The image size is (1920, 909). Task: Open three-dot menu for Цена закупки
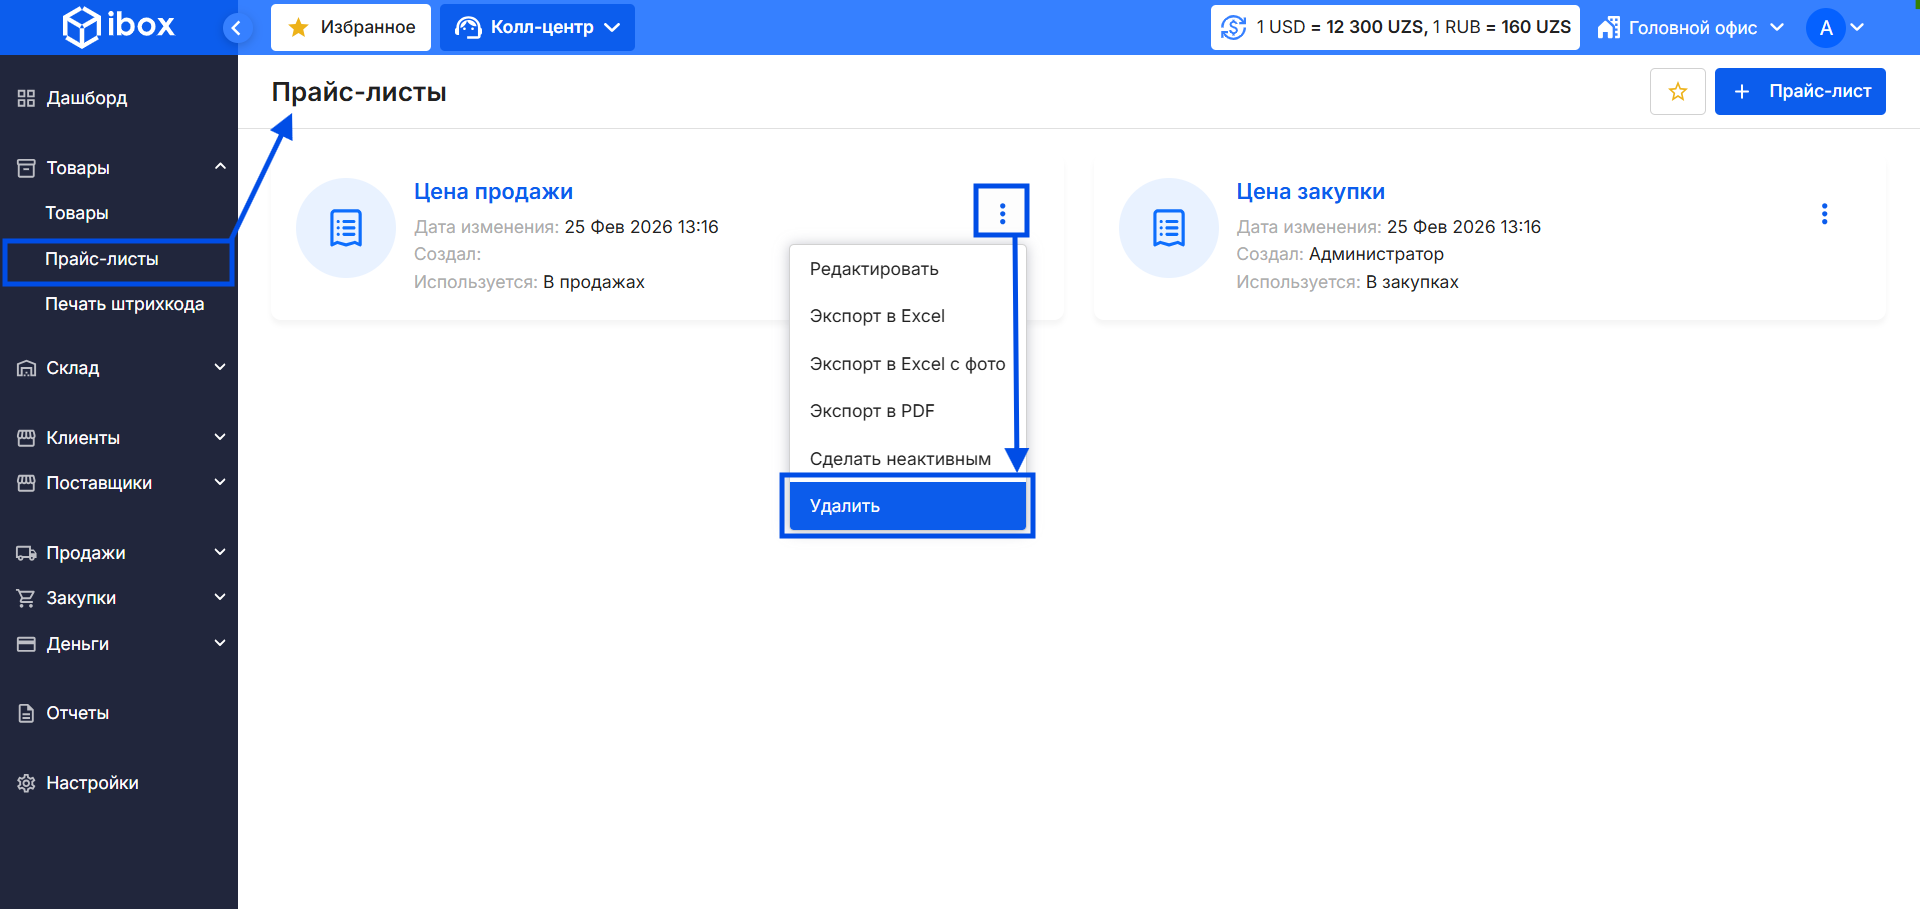pyautogui.click(x=1824, y=214)
